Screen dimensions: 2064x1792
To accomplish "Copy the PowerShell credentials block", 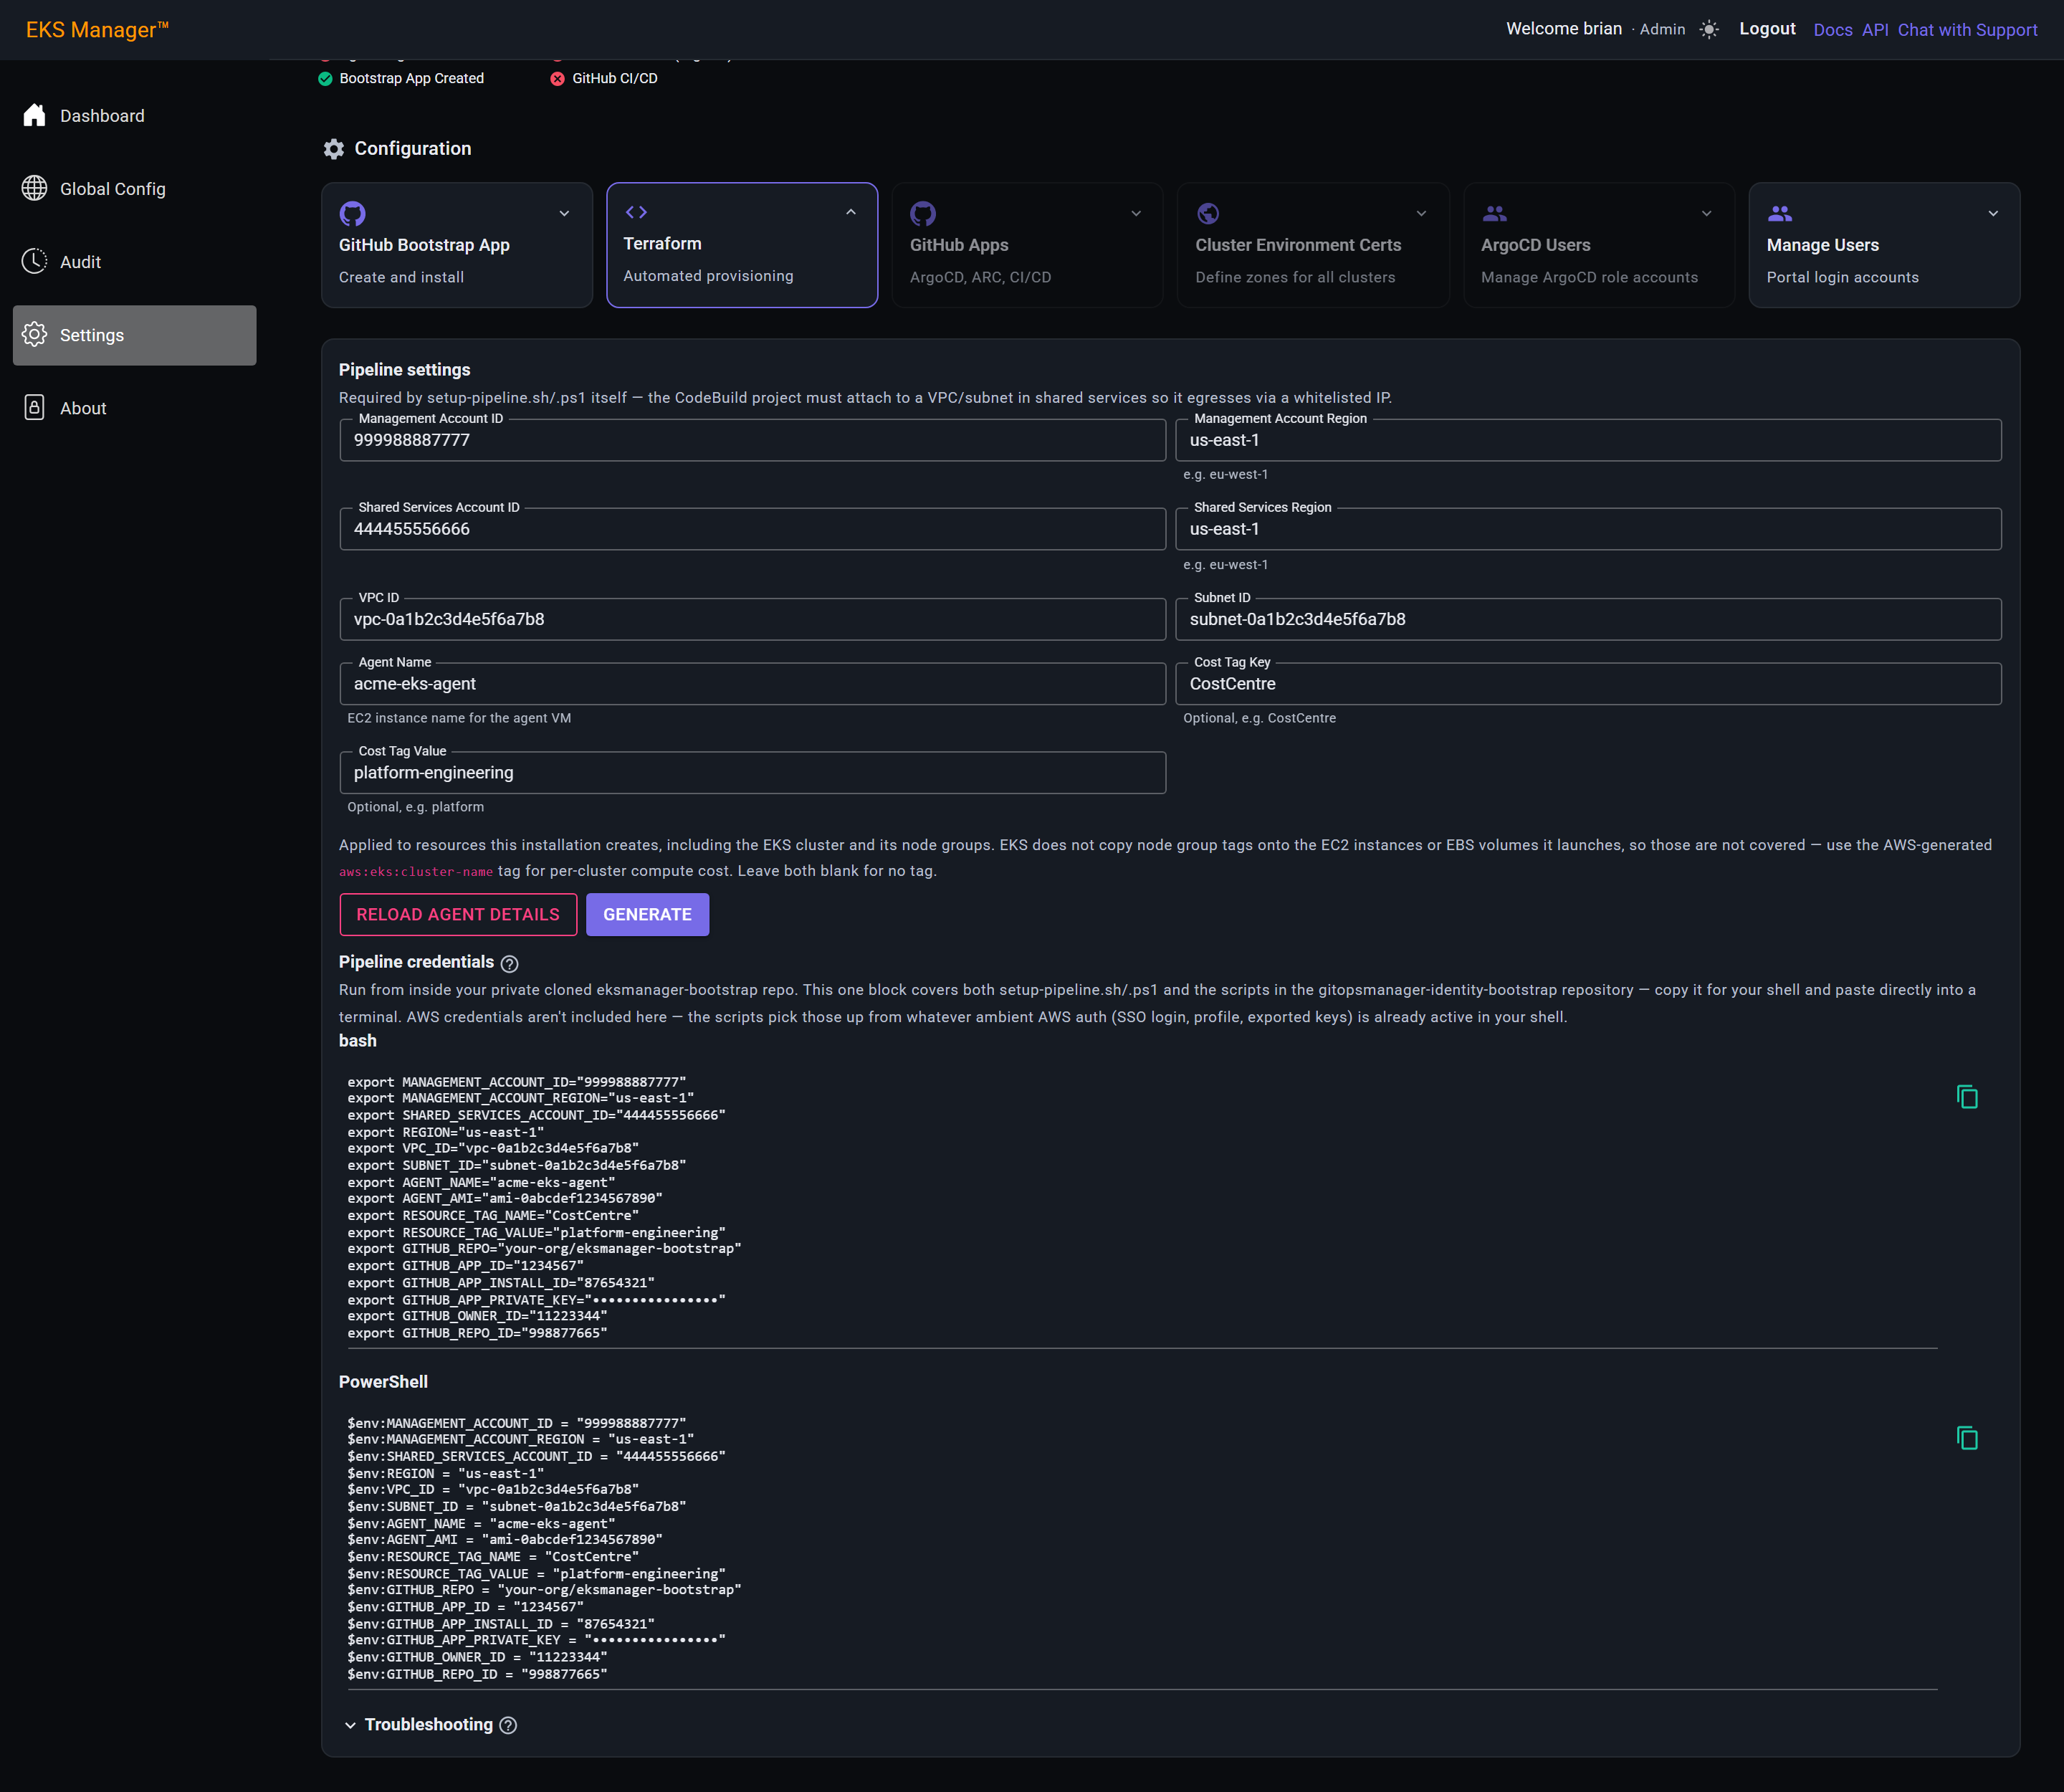I will [1967, 1438].
